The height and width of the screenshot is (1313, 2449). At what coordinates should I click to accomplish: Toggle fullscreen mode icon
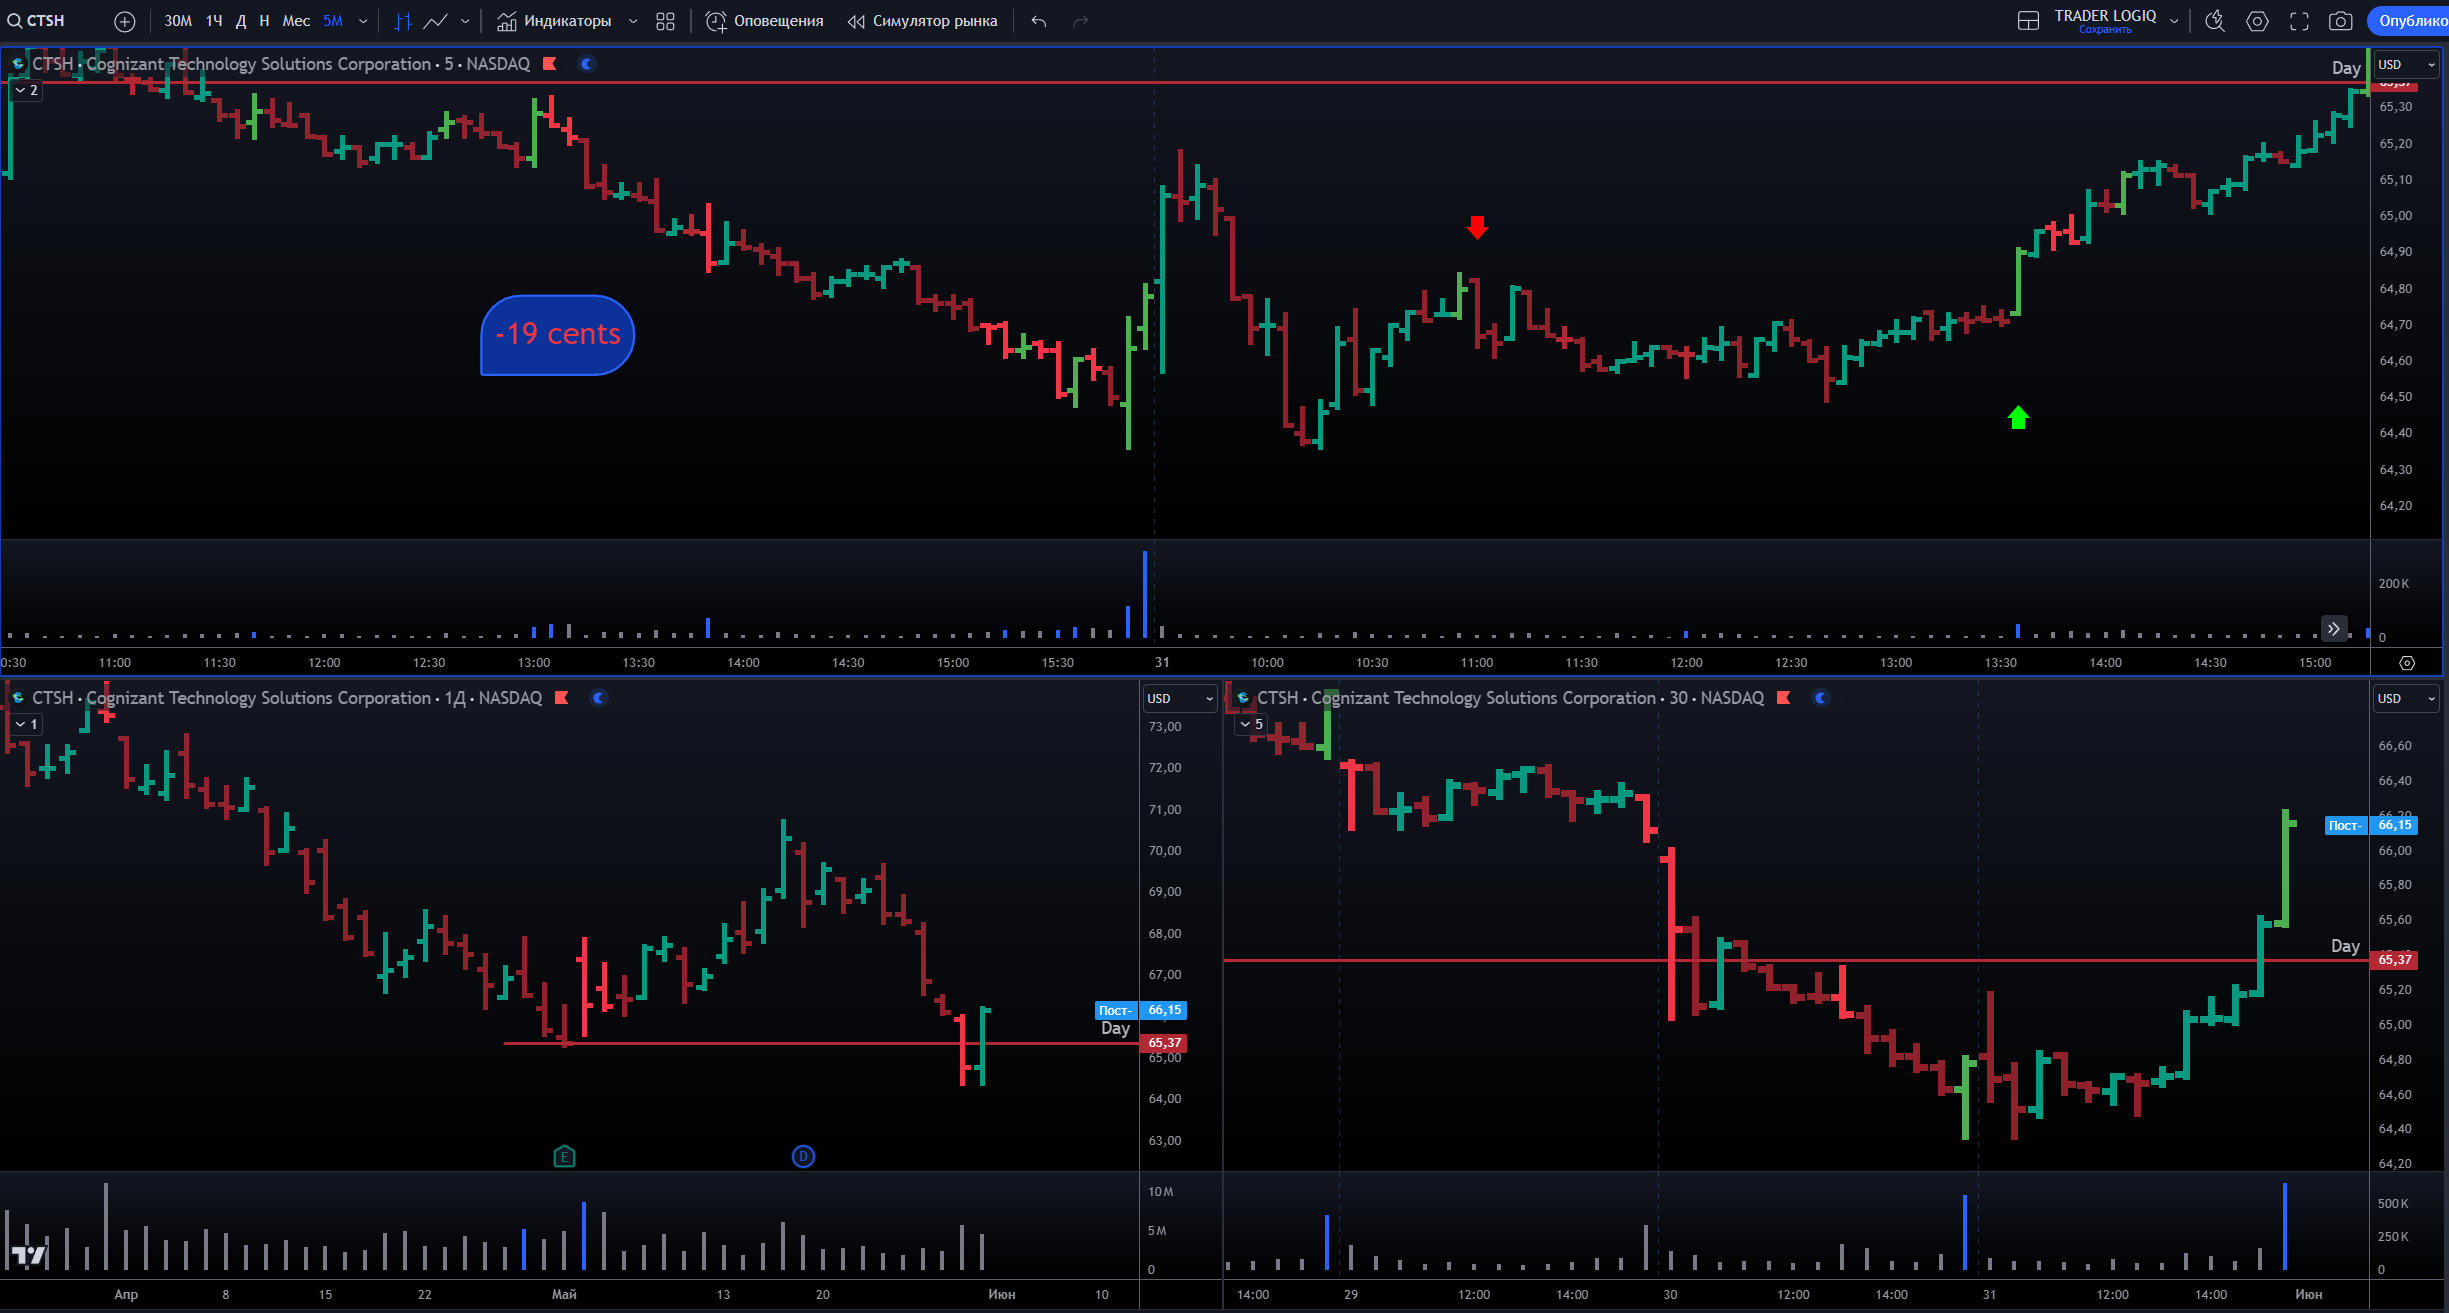2299,21
